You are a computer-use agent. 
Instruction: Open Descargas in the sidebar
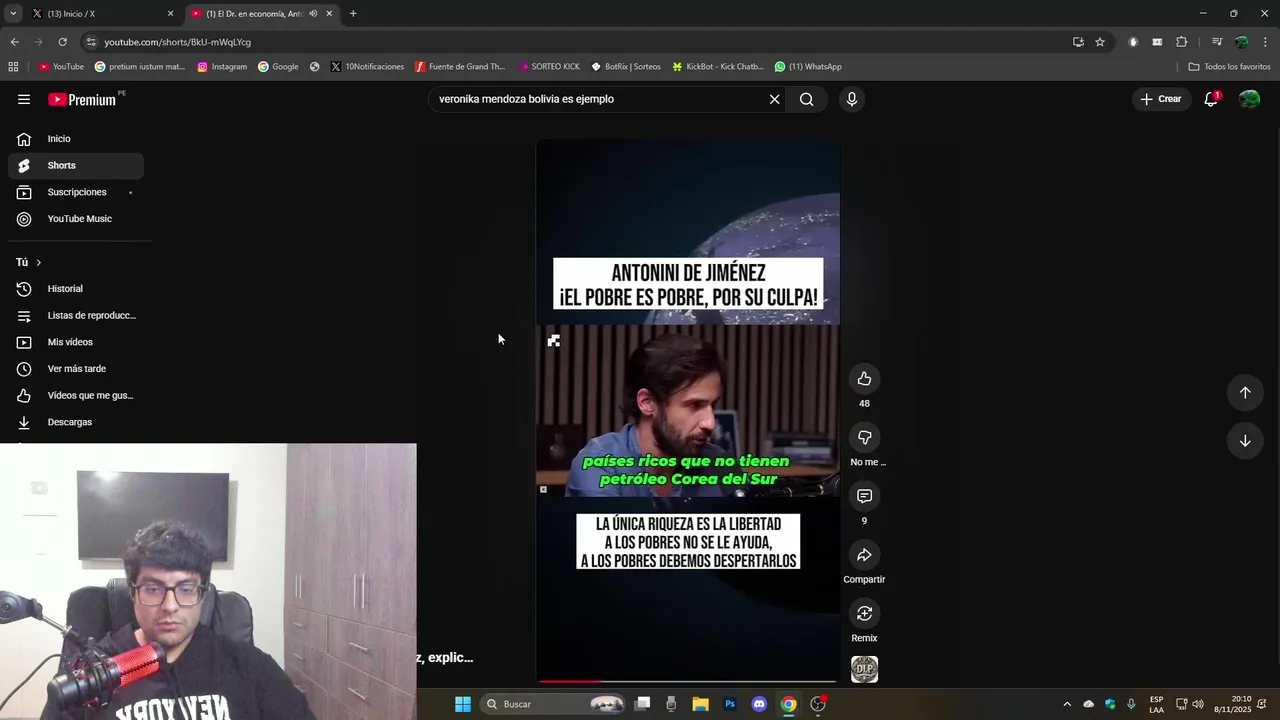pyautogui.click(x=76, y=422)
